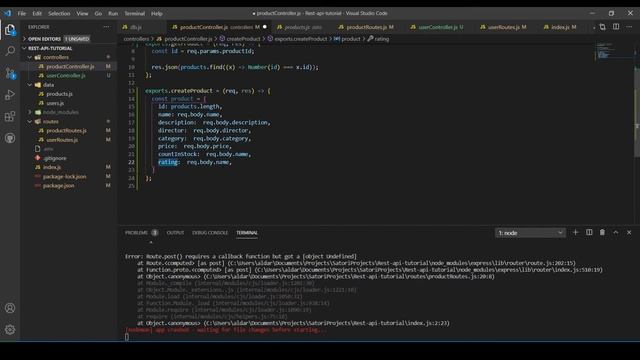The height and width of the screenshot is (360, 640).
Task: Open the PROBLEMS panel tab
Action: (x=136, y=233)
